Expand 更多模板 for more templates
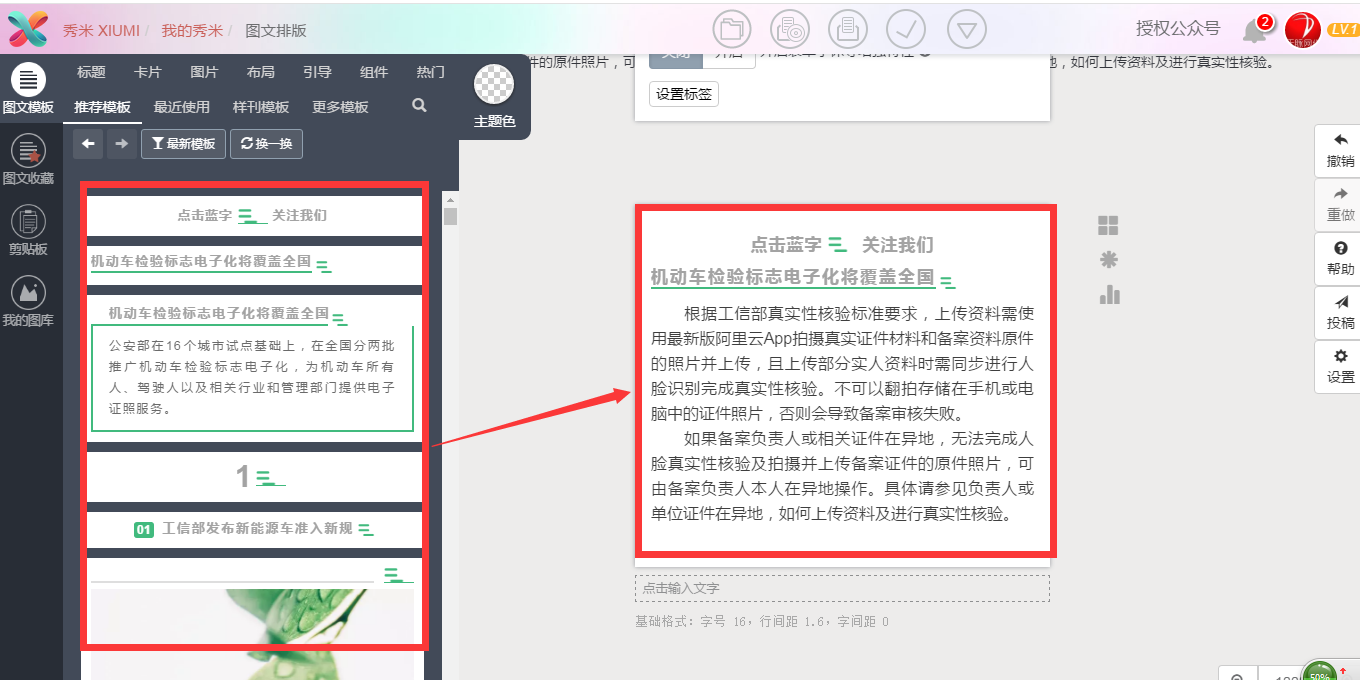Viewport: 1360px width, 680px height. pyautogui.click(x=340, y=106)
